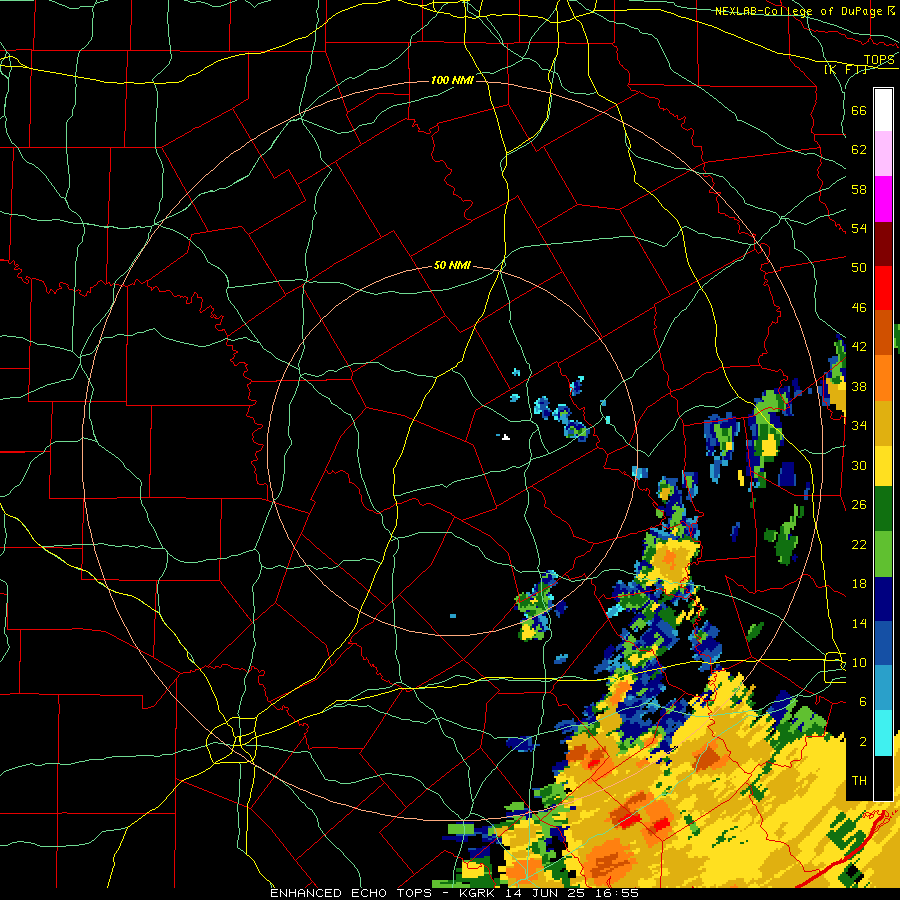Click the 'KGRK' radar site identifier

(477, 893)
